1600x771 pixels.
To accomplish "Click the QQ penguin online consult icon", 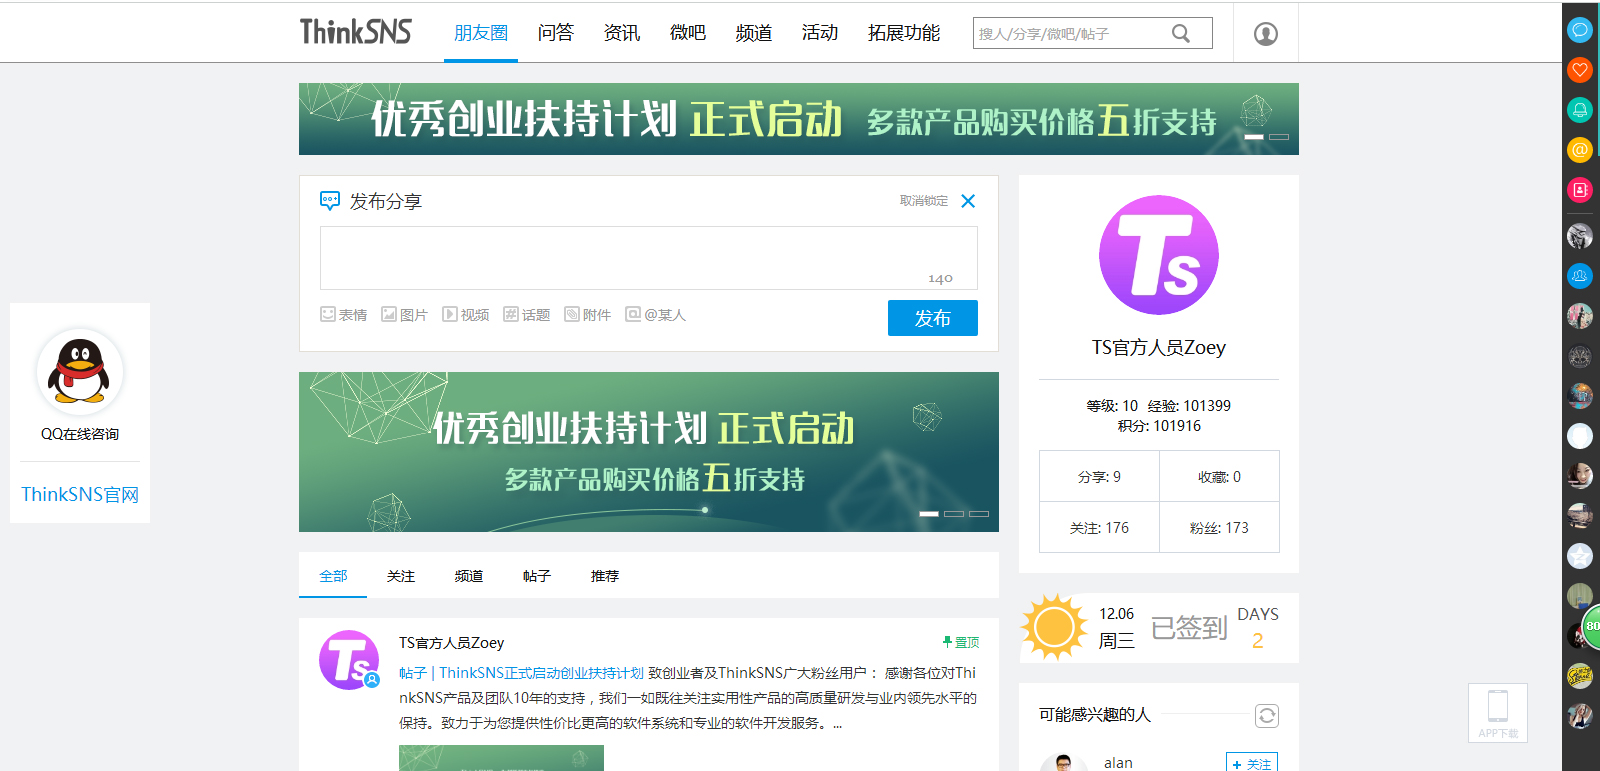I will point(80,372).
